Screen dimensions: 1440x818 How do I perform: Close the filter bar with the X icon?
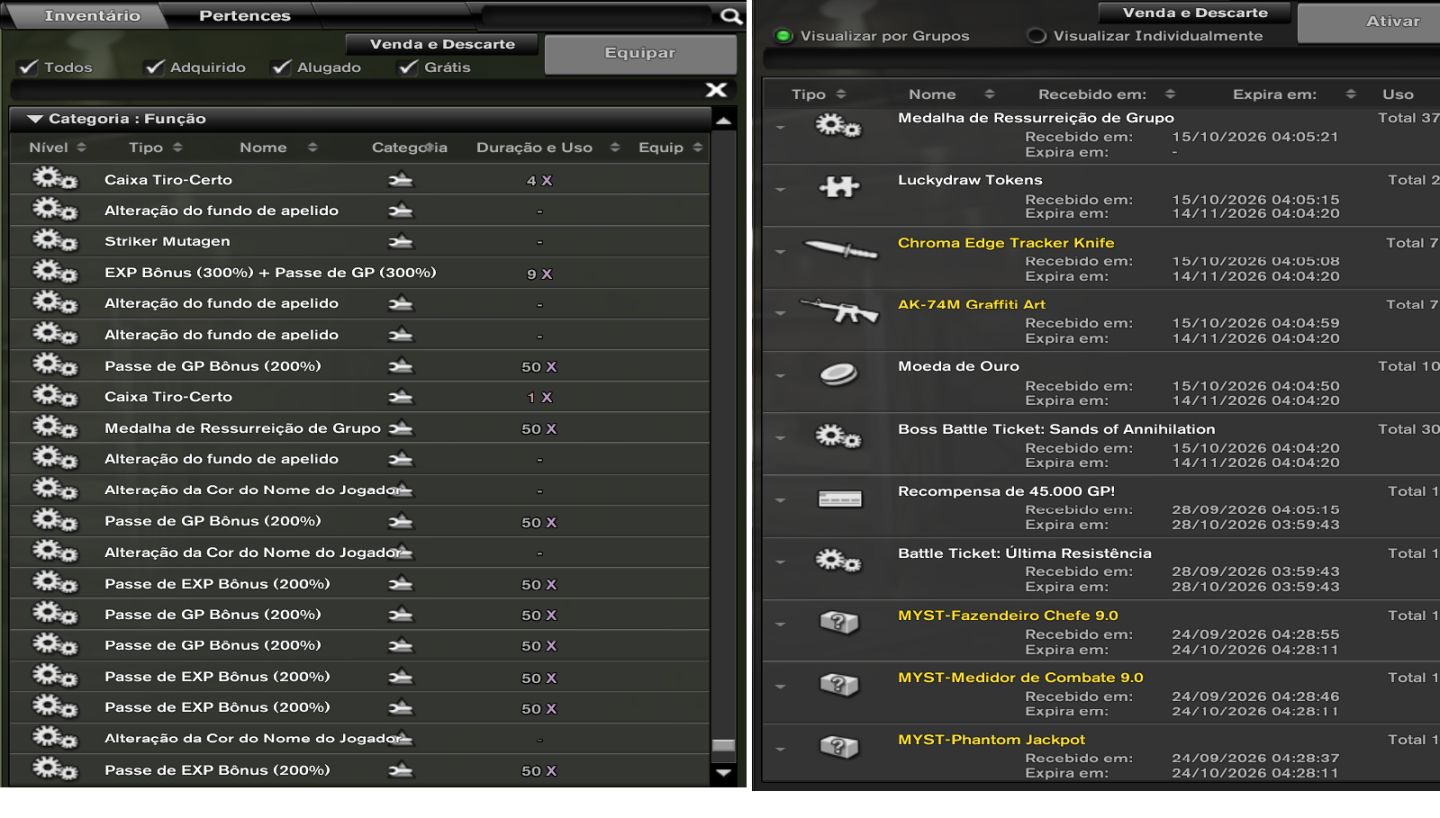[x=716, y=90]
